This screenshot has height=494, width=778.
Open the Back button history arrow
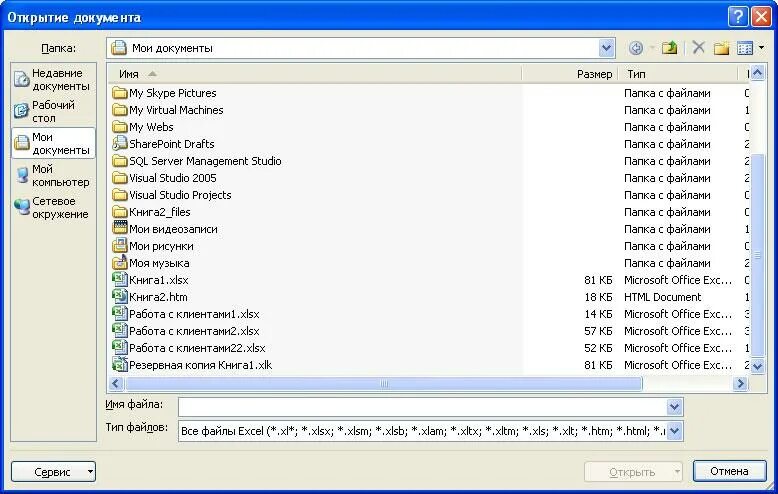click(x=651, y=48)
